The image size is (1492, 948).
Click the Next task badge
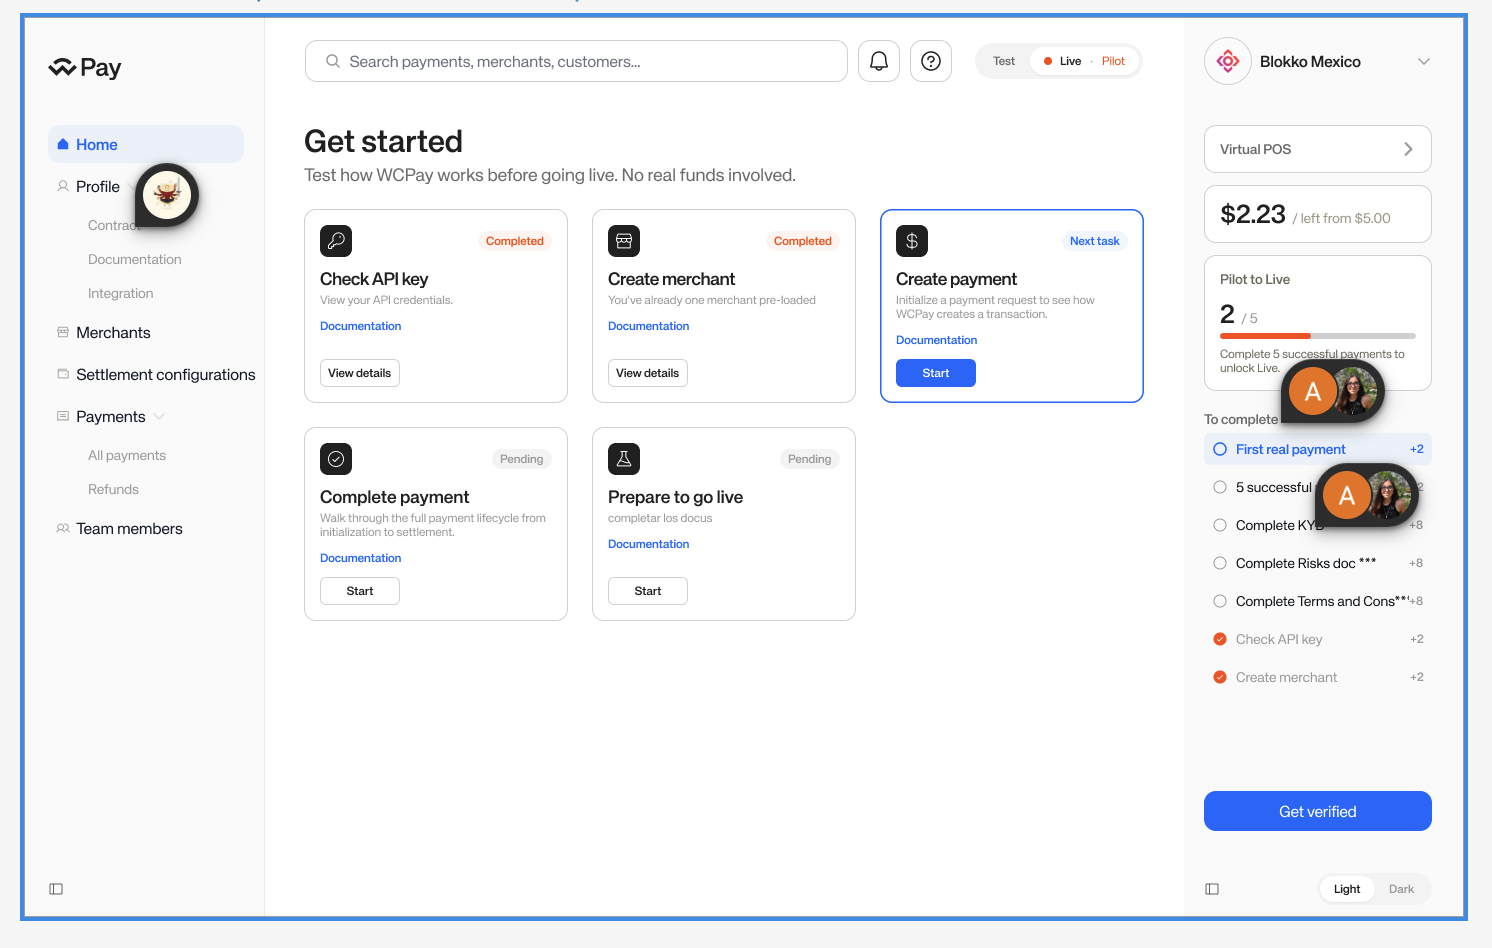(x=1094, y=241)
